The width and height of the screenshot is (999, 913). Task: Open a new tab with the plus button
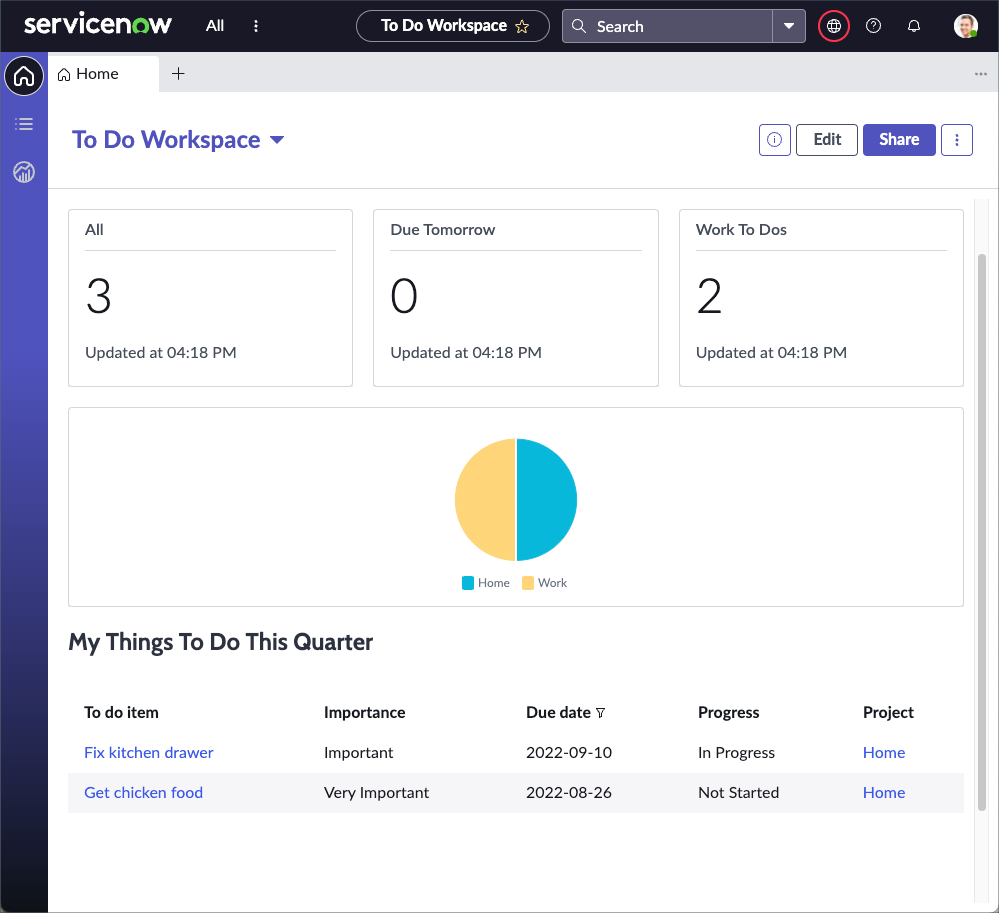pyautogui.click(x=178, y=73)
